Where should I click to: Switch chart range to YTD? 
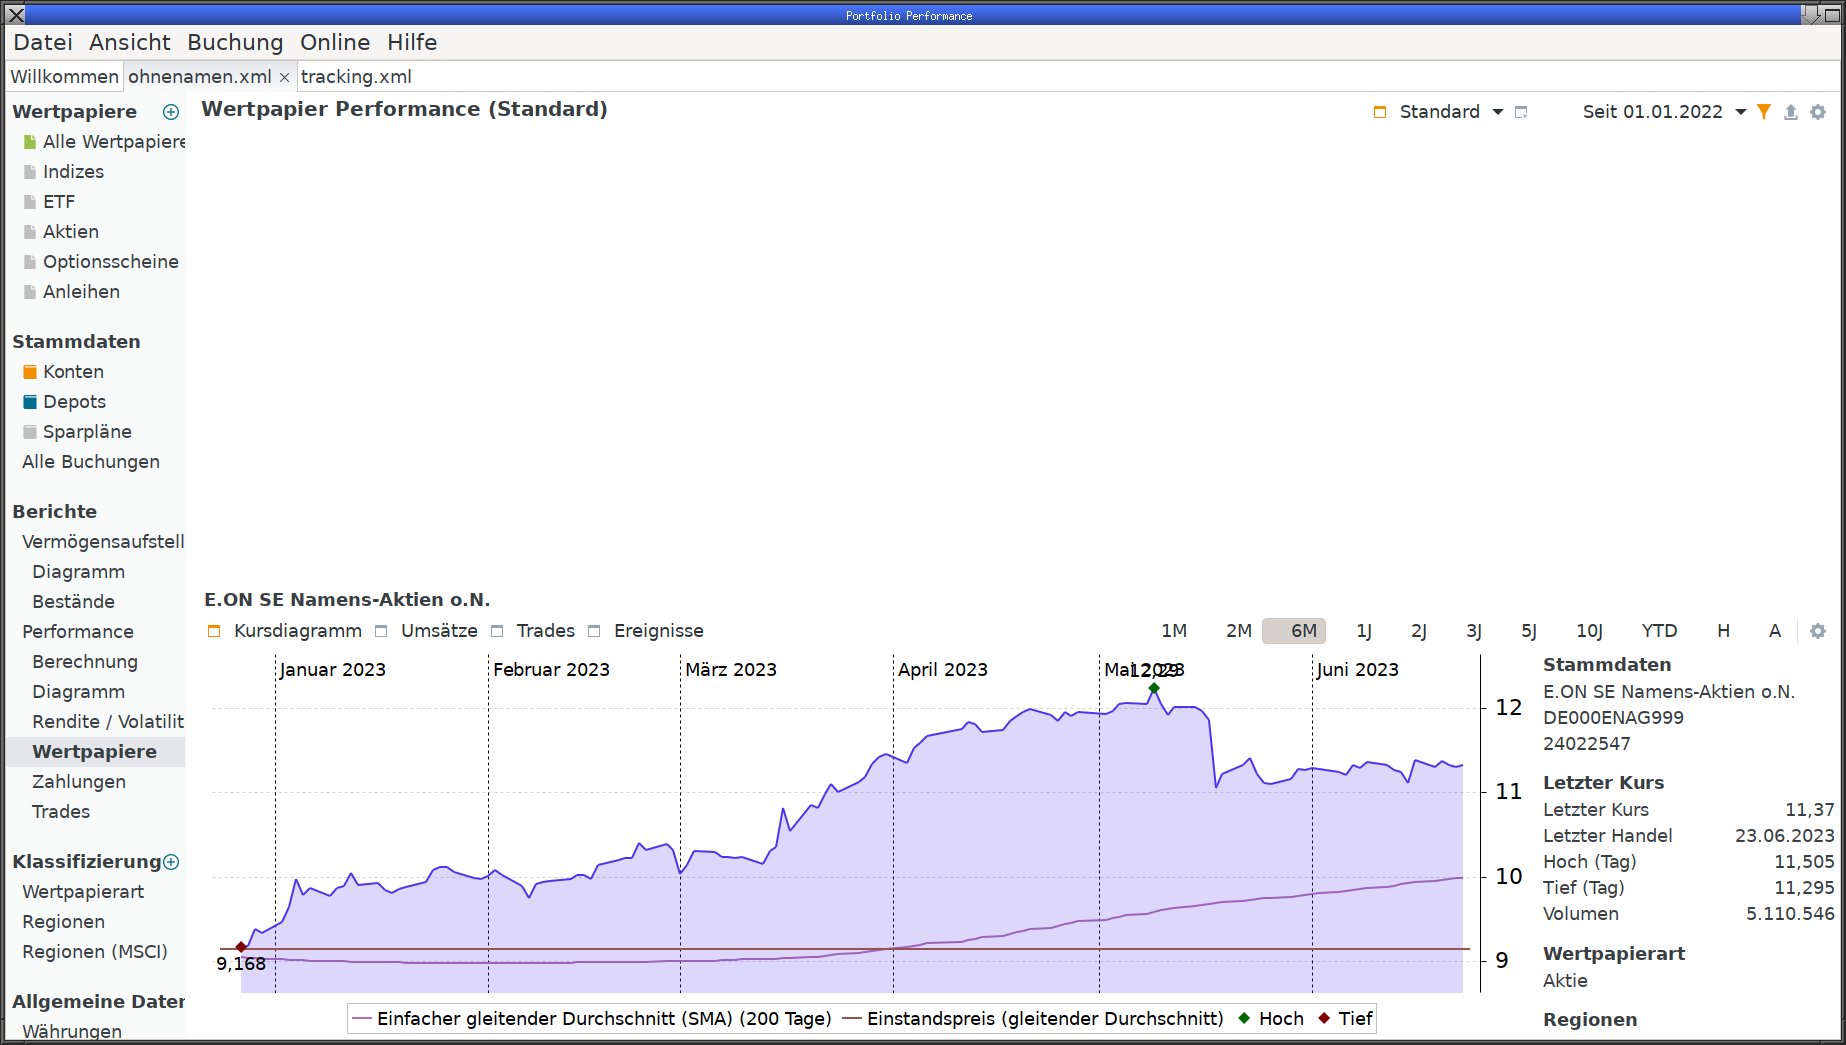(x=1659, y=631)
